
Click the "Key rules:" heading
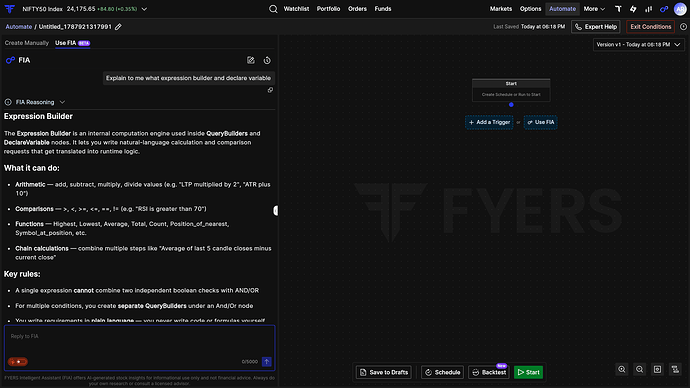(x=22, y=274)
